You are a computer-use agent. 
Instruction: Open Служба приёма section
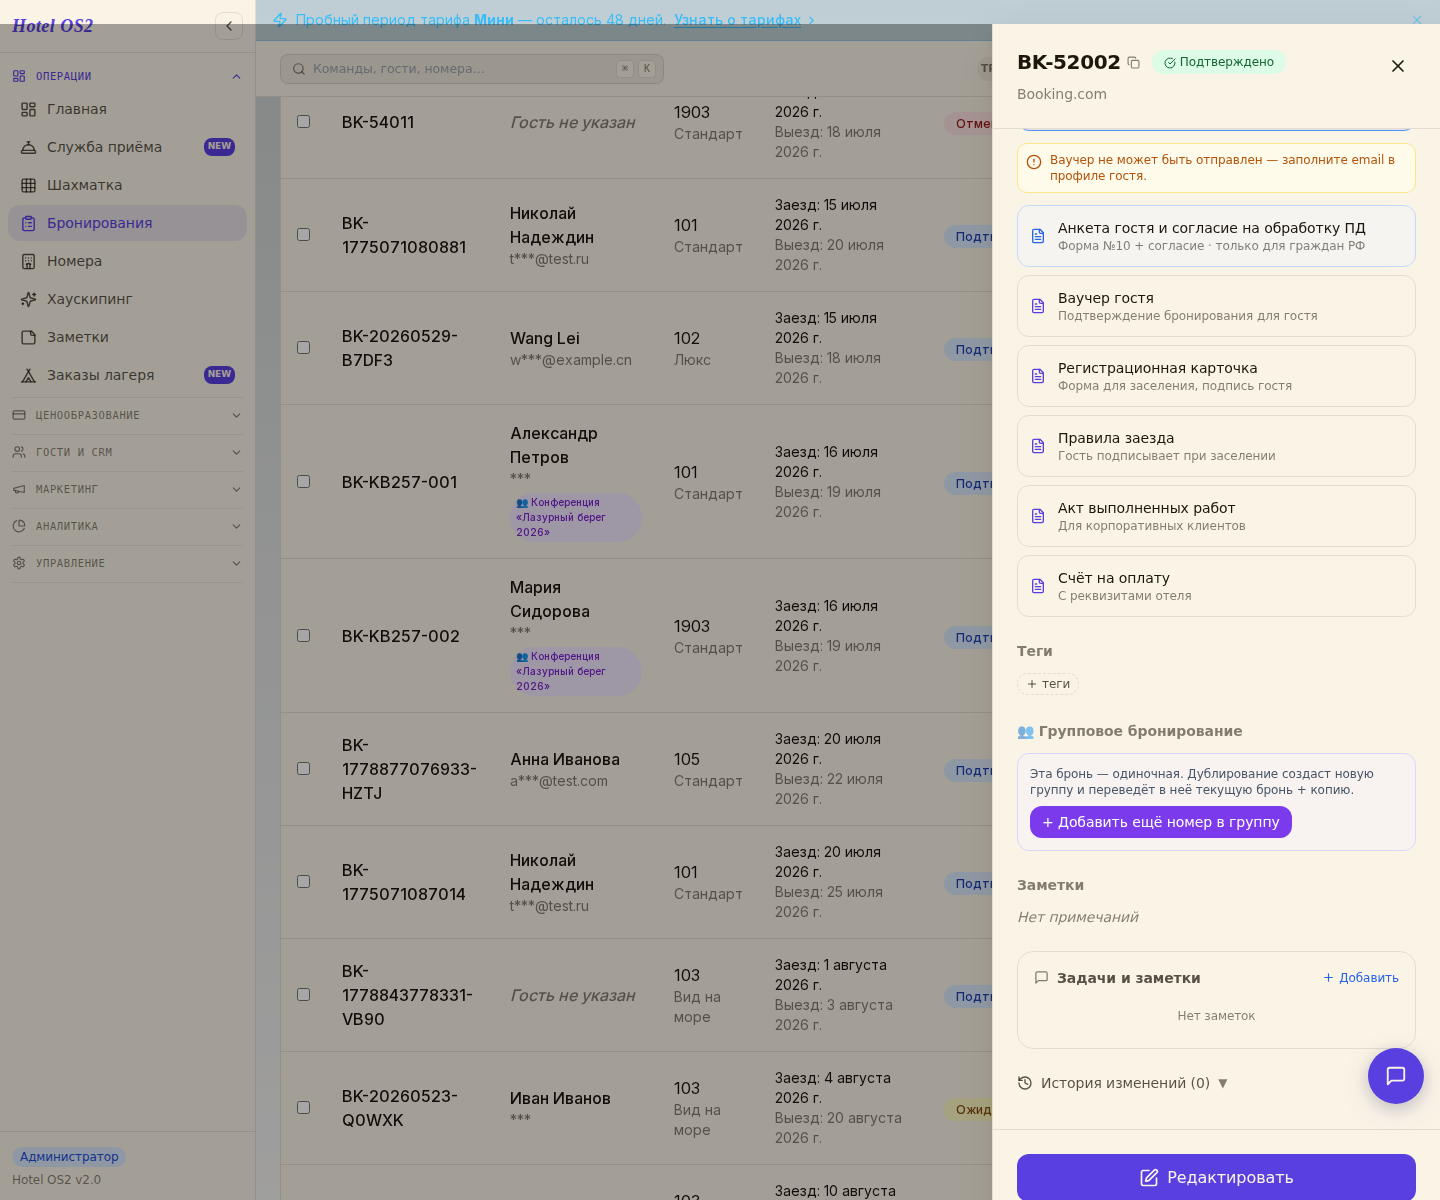click(x=127, y=147)
